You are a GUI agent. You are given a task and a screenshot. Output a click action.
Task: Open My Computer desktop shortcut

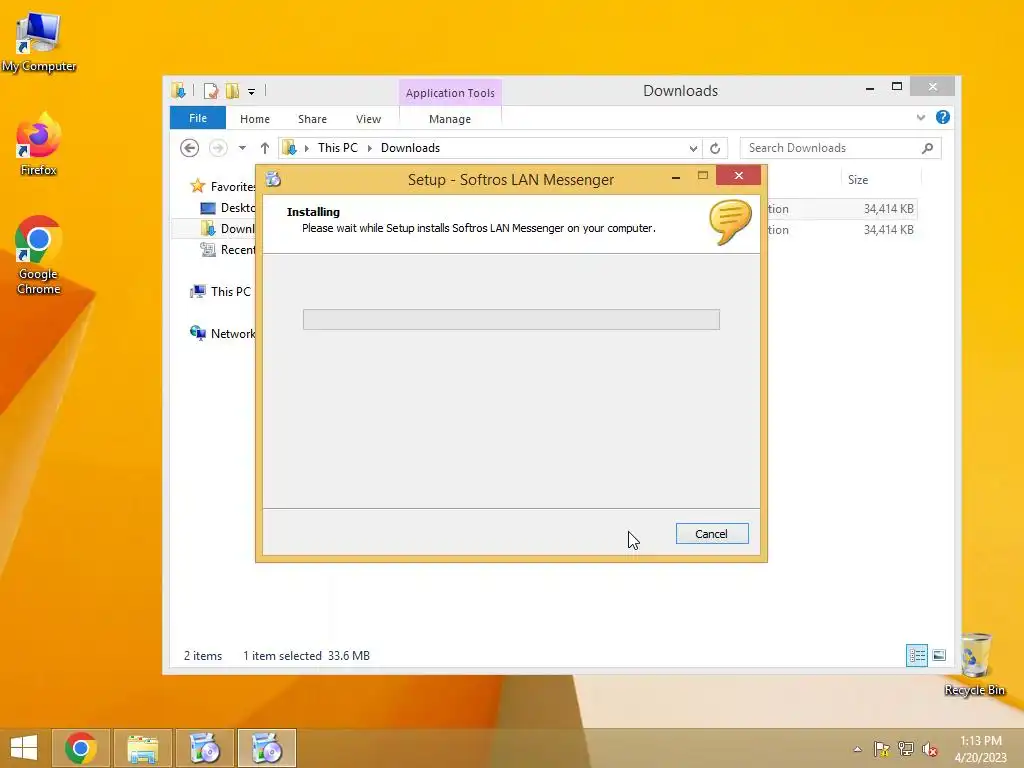coord(39,42)
